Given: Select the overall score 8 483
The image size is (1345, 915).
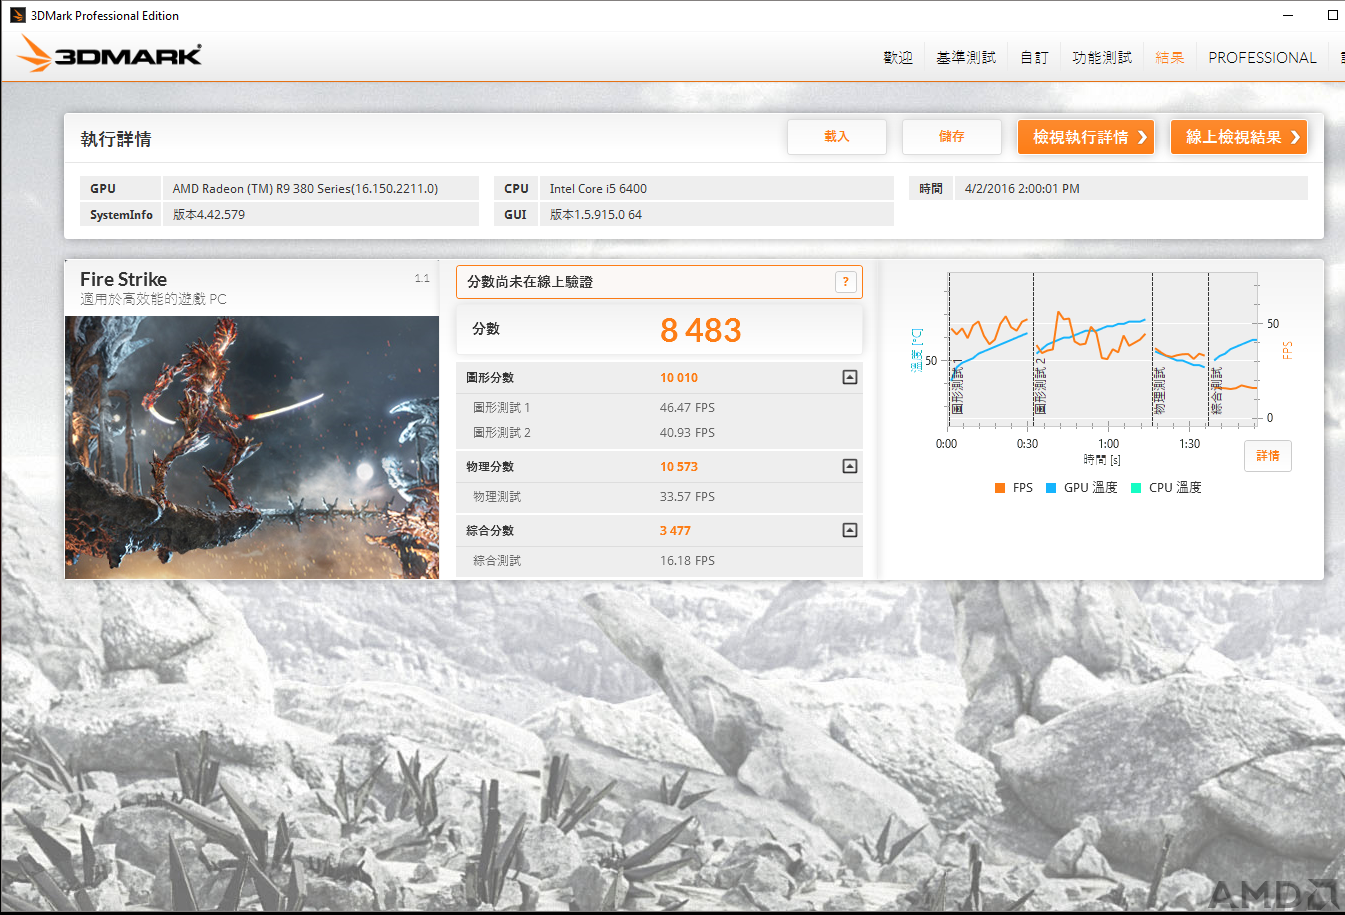Looking at the screenshot, I should [700, 330].
